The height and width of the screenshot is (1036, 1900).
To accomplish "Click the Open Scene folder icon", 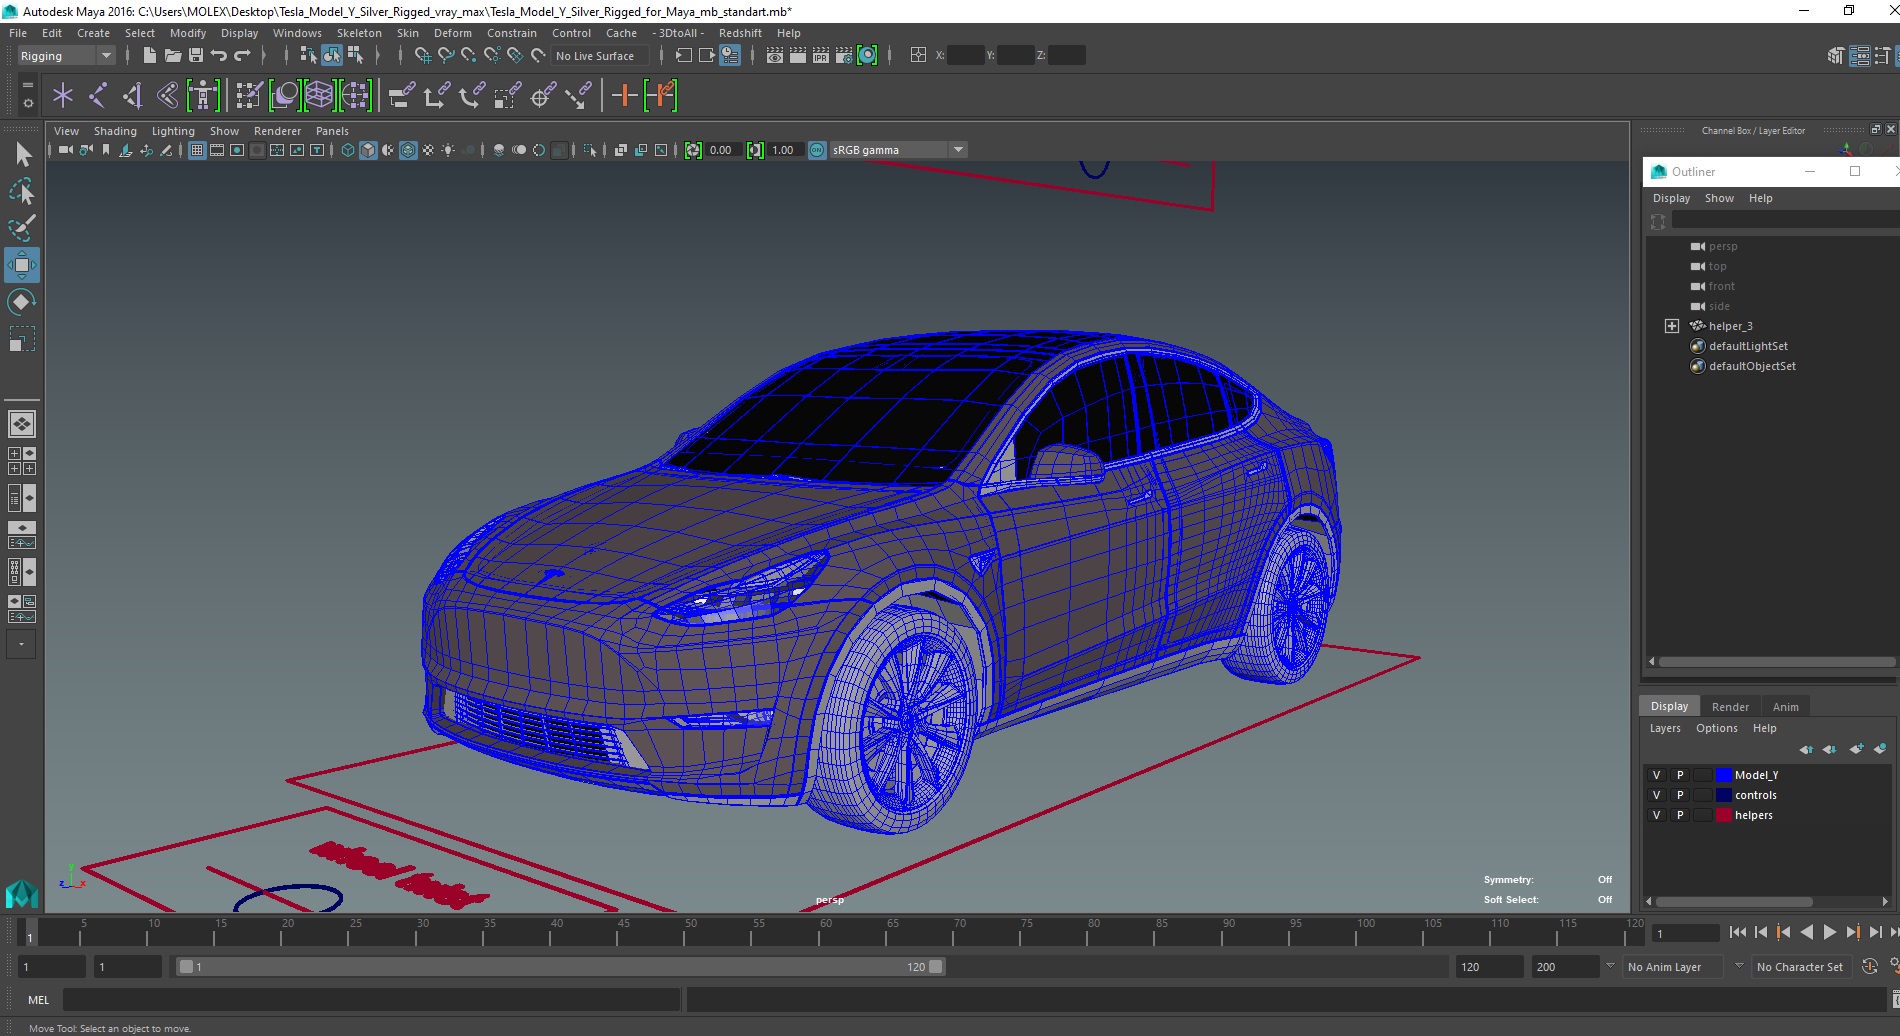I will [x=172, y=56].
